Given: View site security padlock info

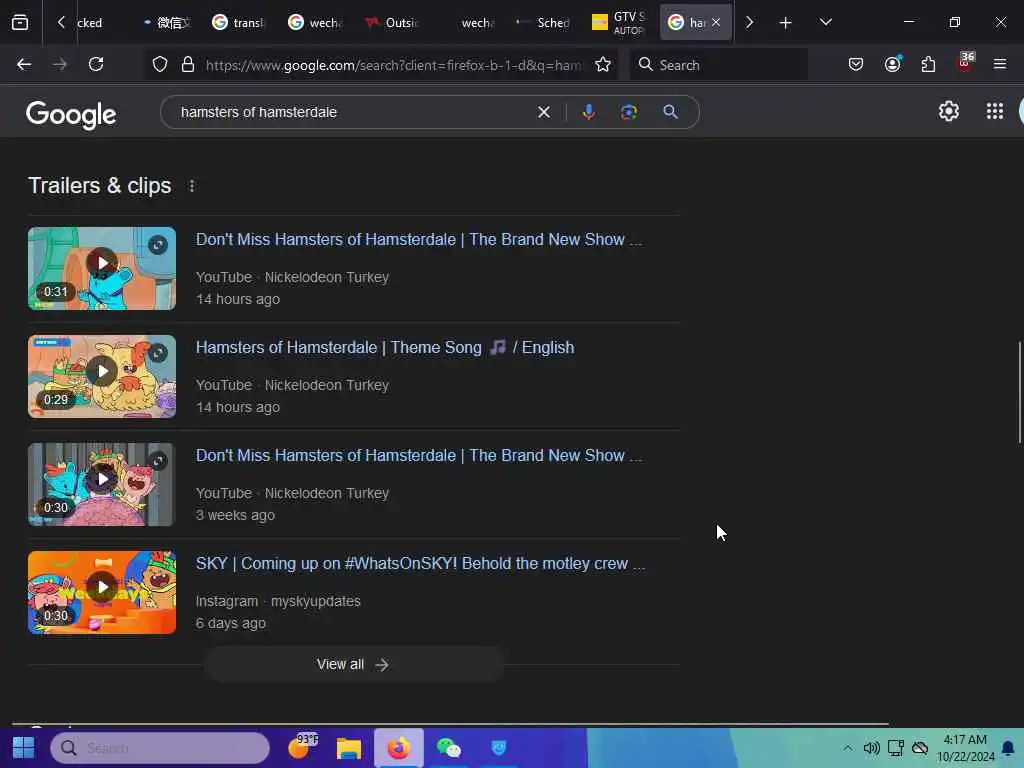Looking at the screenshot, I should coord(188,64).
